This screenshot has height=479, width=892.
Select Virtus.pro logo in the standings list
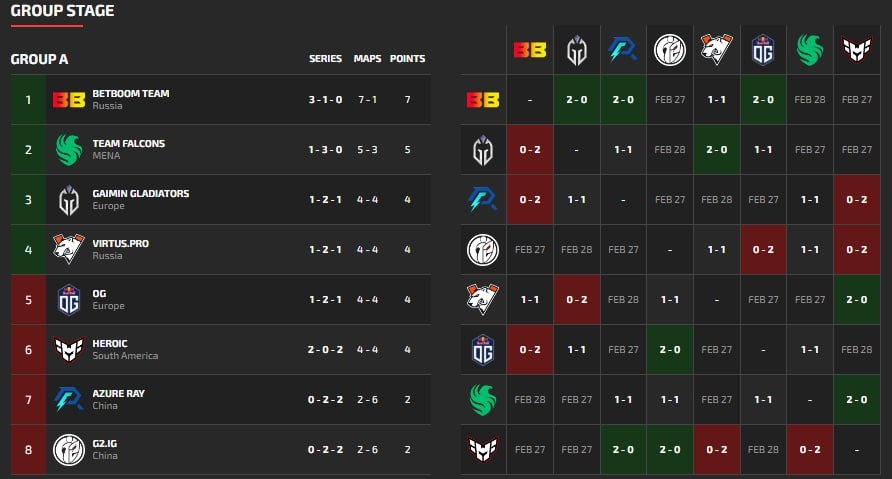point(69,250)
